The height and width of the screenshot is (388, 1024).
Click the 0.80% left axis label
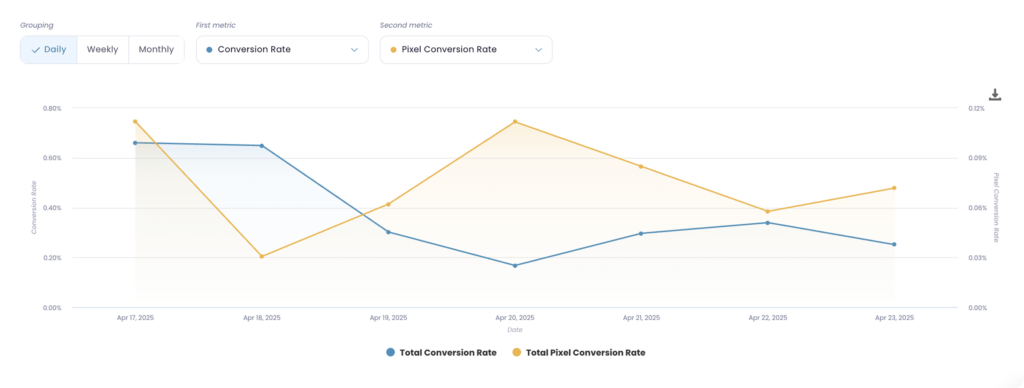pos(52,108)
